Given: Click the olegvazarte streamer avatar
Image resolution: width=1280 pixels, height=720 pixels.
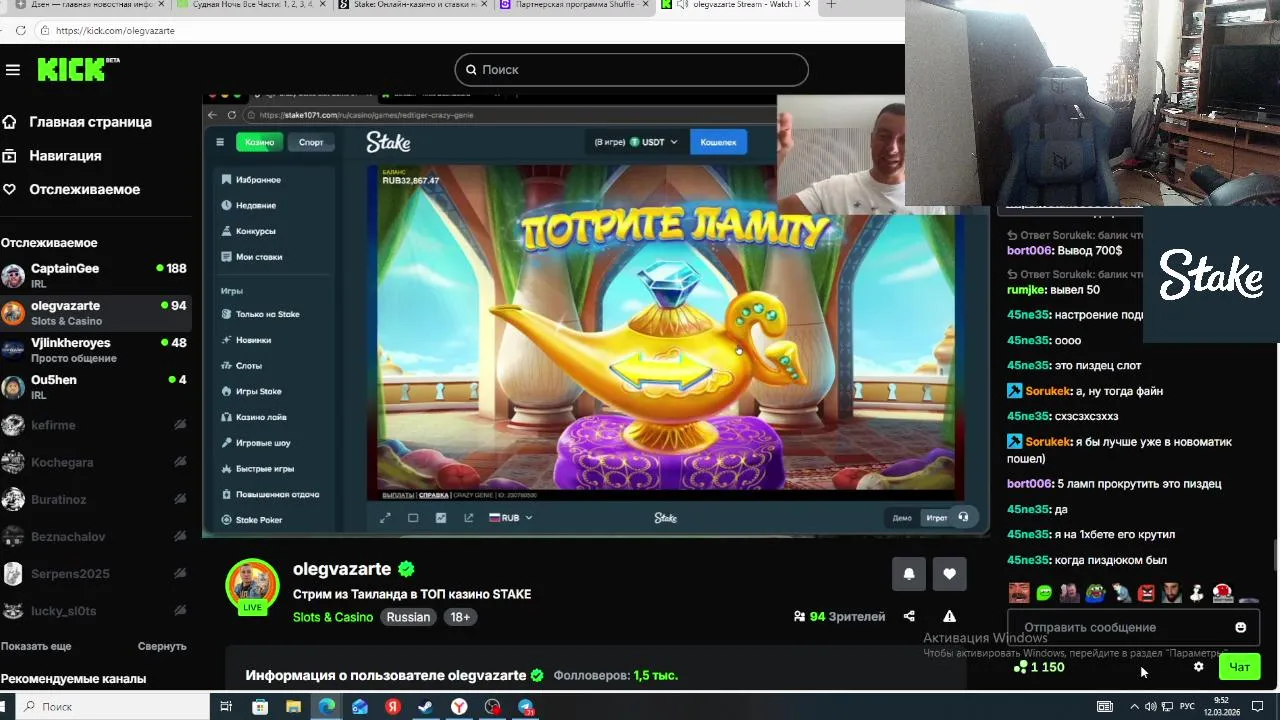Looking at the screenshot, I should (x=252, y=585).
